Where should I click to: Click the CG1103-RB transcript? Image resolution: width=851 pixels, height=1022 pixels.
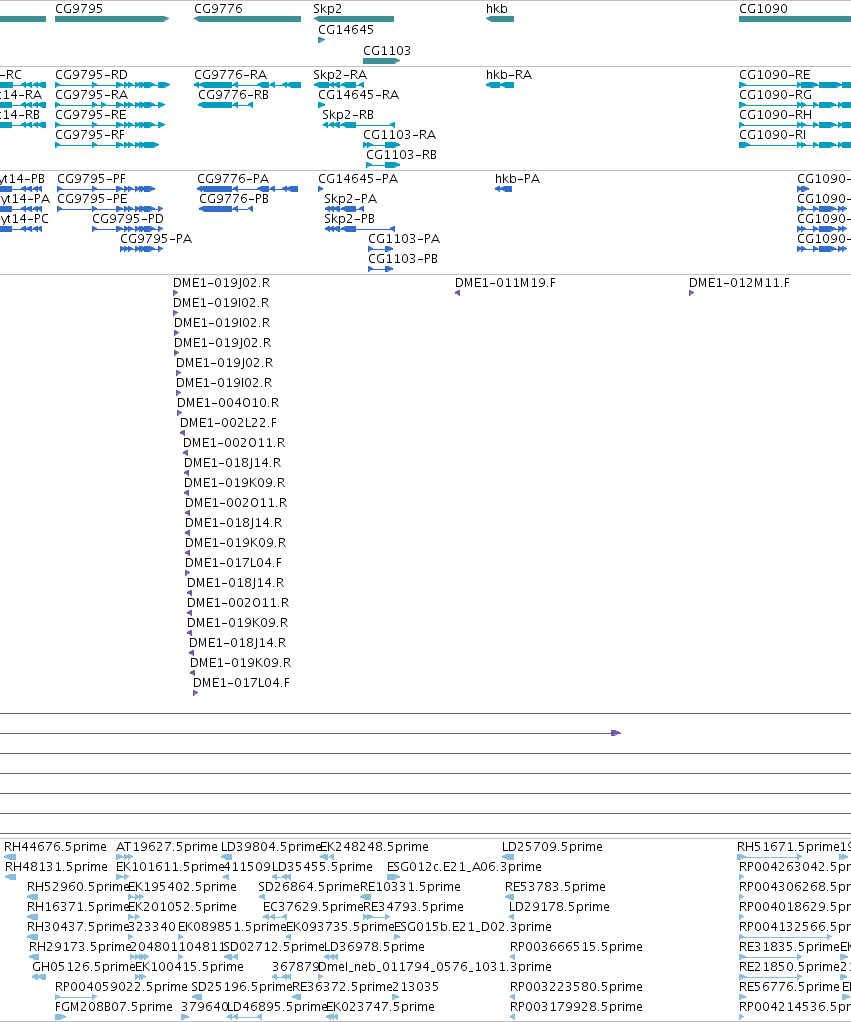click(401, 154)
